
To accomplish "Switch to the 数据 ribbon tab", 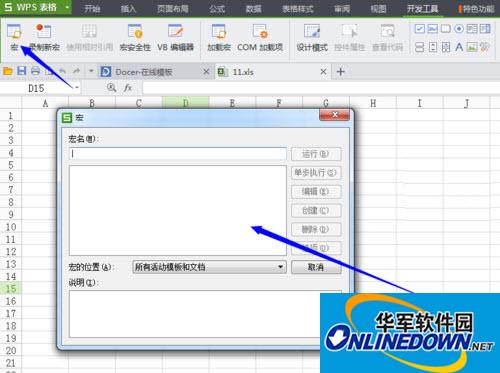I will (x=253, y=8).
